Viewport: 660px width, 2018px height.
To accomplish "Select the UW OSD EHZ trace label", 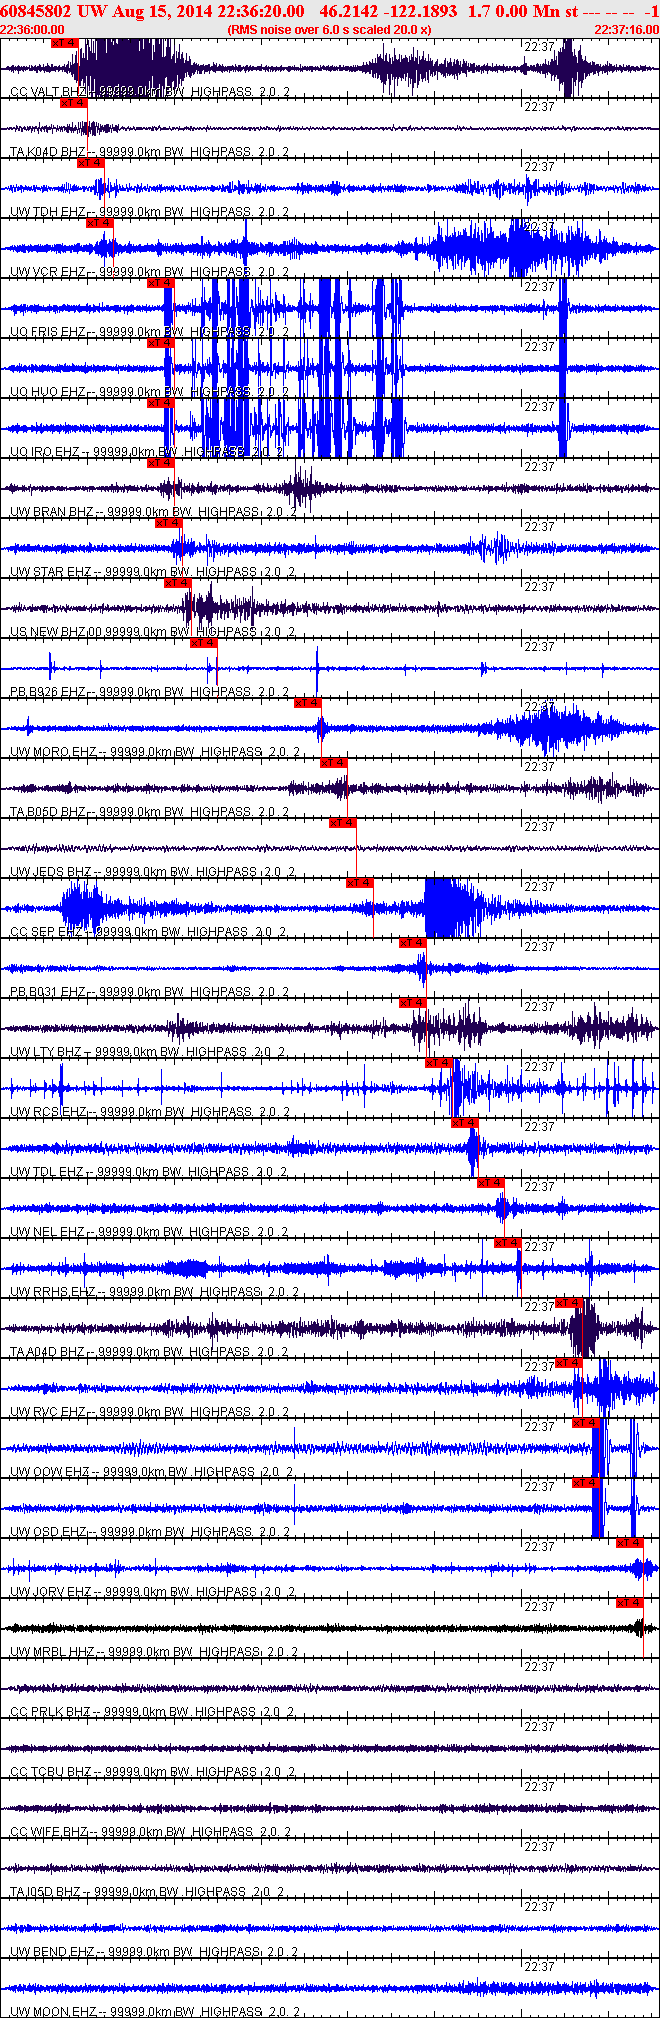I will point(49,1532).
